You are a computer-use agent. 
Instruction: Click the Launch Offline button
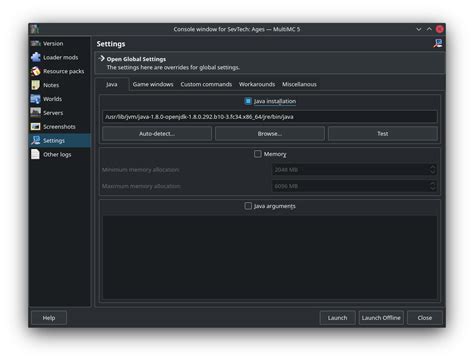click(381, 318)
